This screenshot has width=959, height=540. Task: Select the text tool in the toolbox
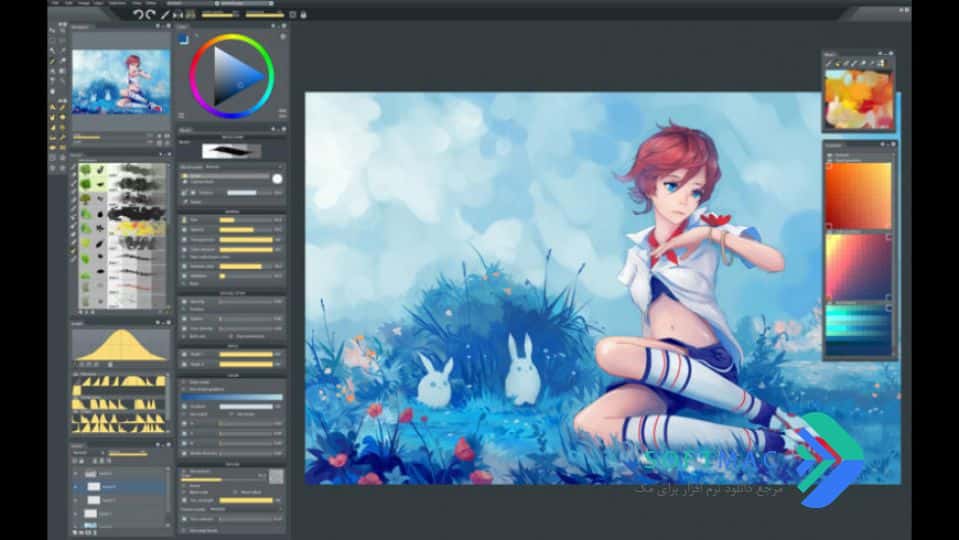[x=53, y=81]
